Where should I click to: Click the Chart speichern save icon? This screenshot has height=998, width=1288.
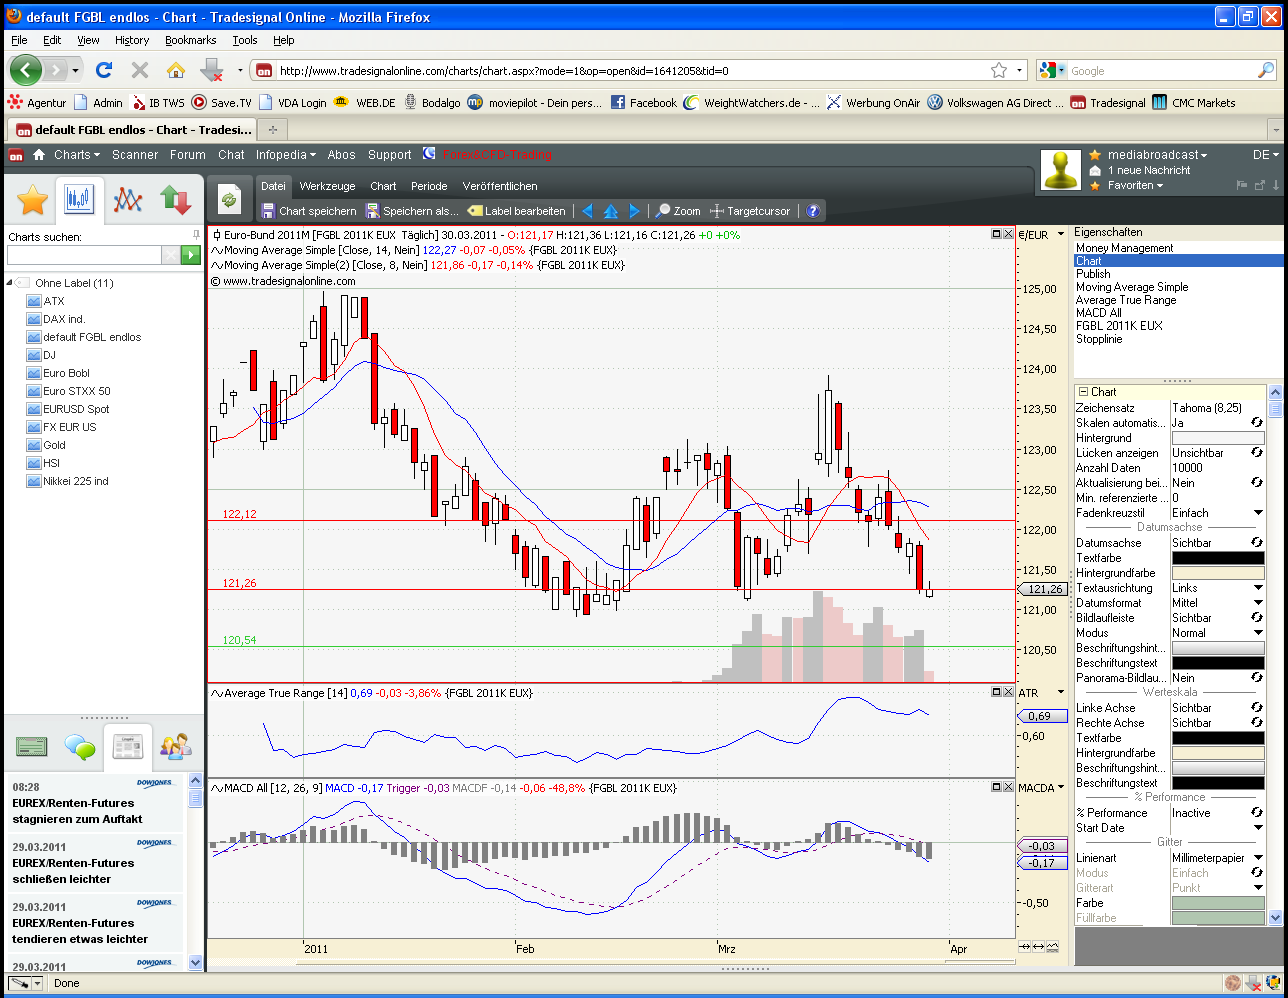click(268, 211)
